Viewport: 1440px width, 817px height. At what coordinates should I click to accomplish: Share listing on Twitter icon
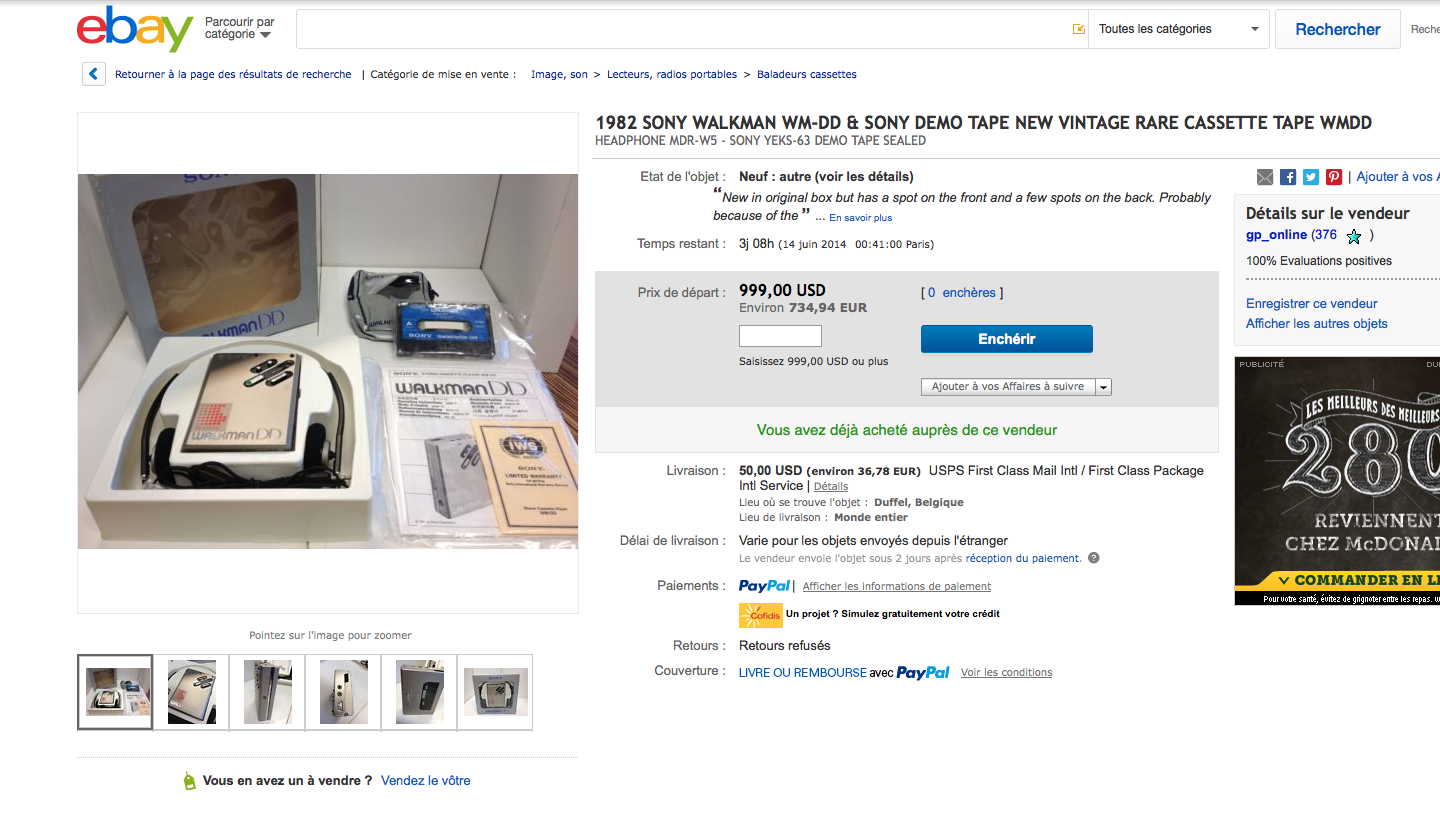coord(1311,177)
